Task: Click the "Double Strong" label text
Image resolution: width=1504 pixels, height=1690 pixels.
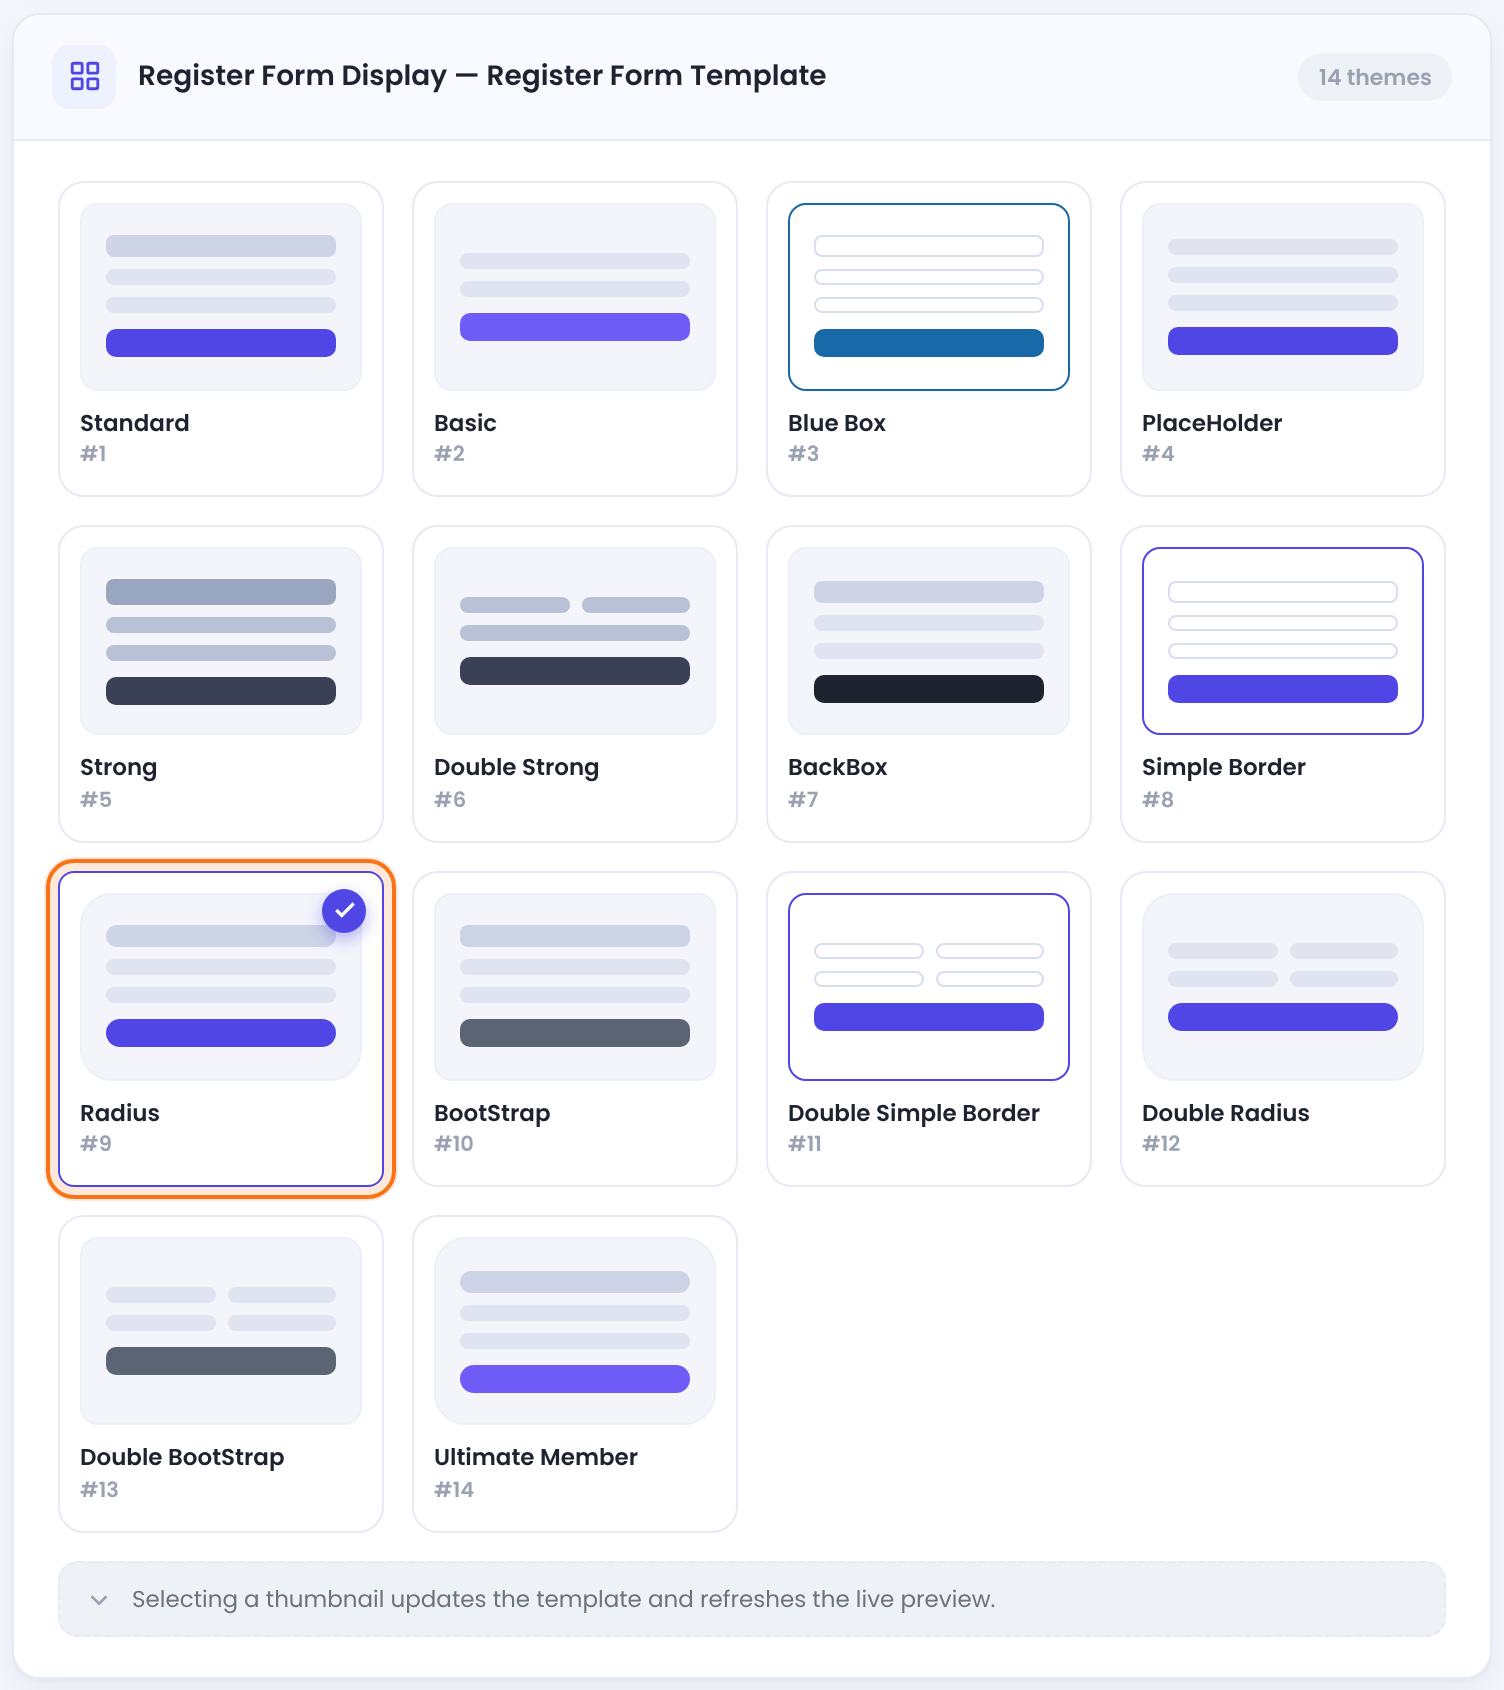Action: pos(517,768)
